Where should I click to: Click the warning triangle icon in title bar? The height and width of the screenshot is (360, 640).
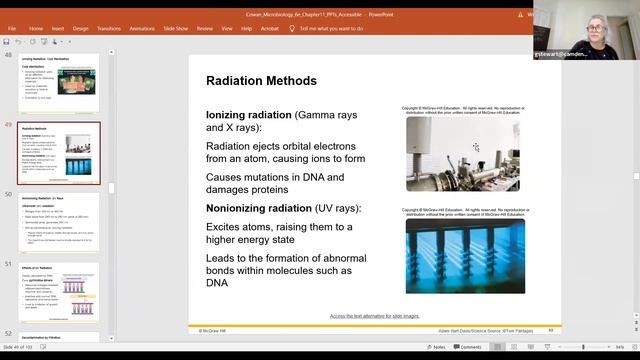click(520, 15)
